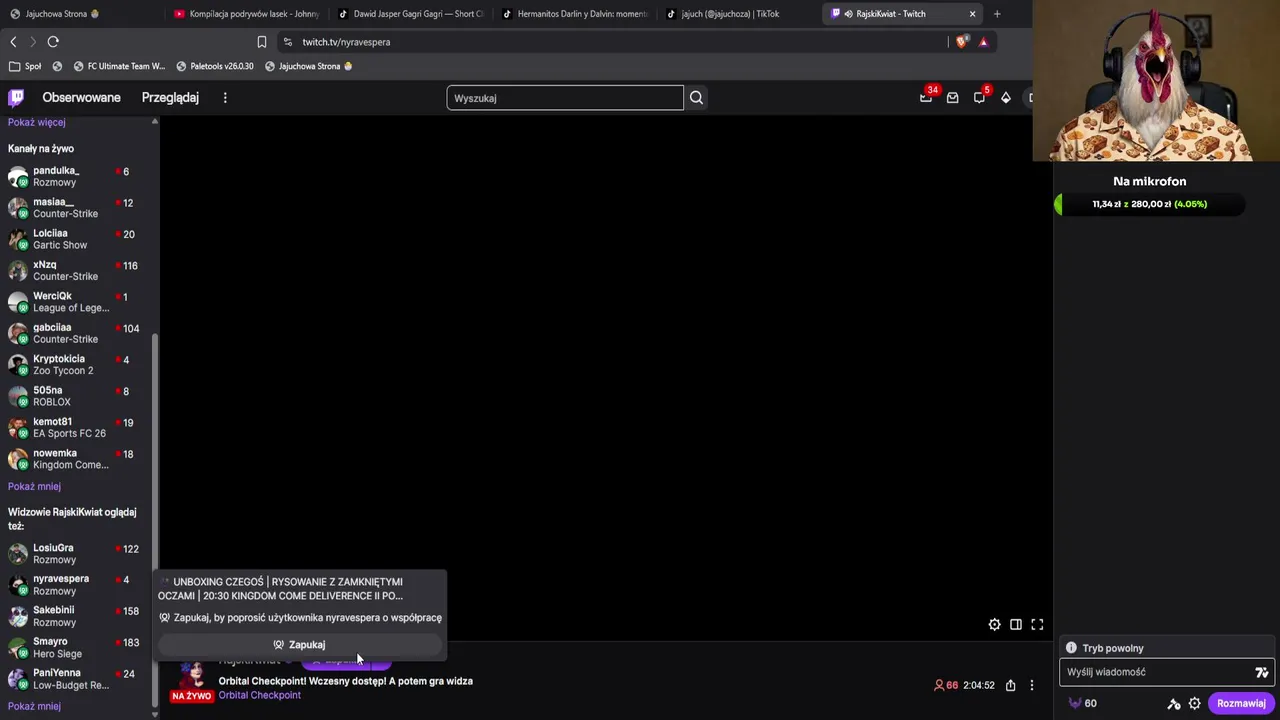Collapse viewers-also-watch list Pokaż mniej
The width and height of the screenshot is (1280, 720).
(x=34, y=706)
